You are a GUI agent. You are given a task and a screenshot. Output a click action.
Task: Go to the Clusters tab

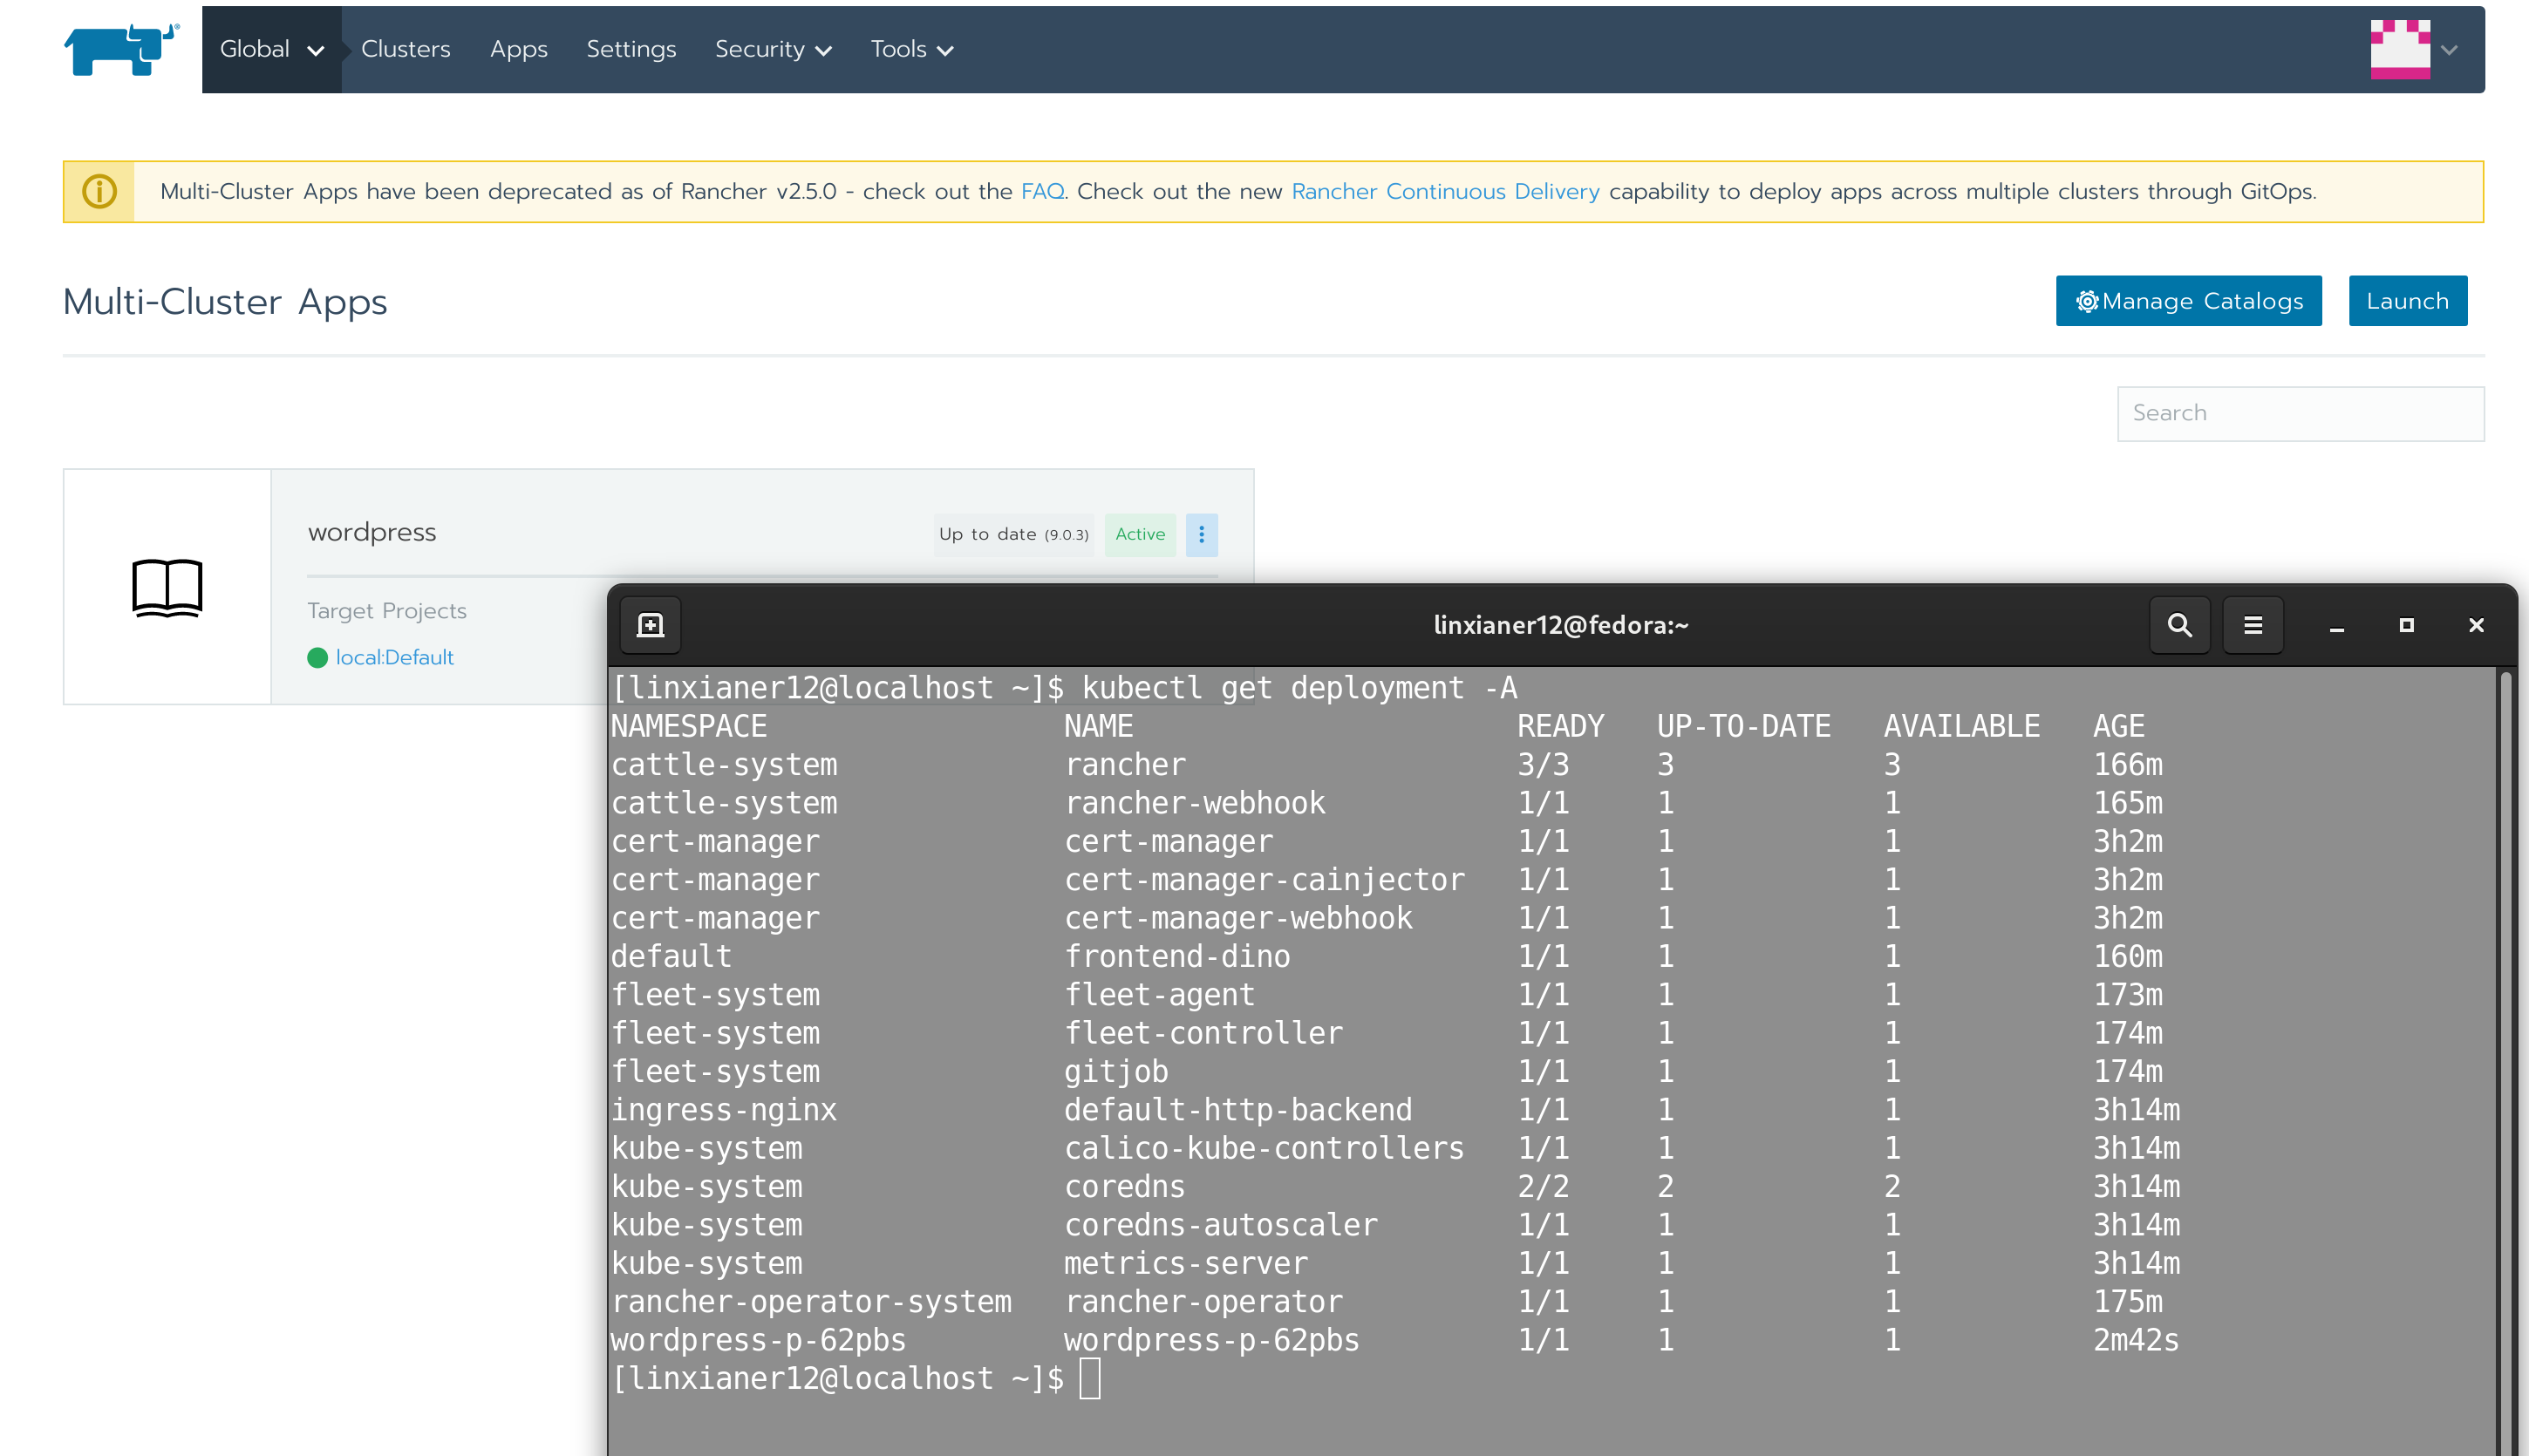click(x=405, y=49)
